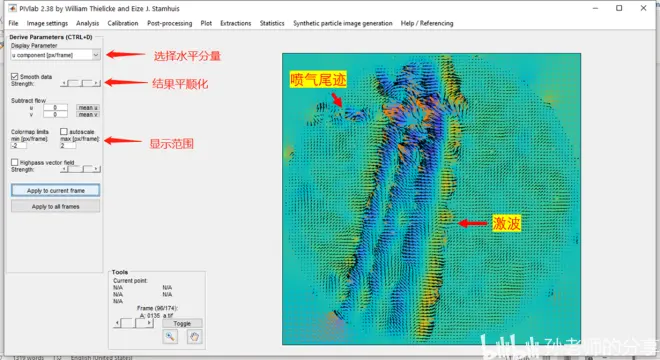Viewport: 660px width, 360px height.
Task: Click frame slider right arrow
Action: click(149, 323)
